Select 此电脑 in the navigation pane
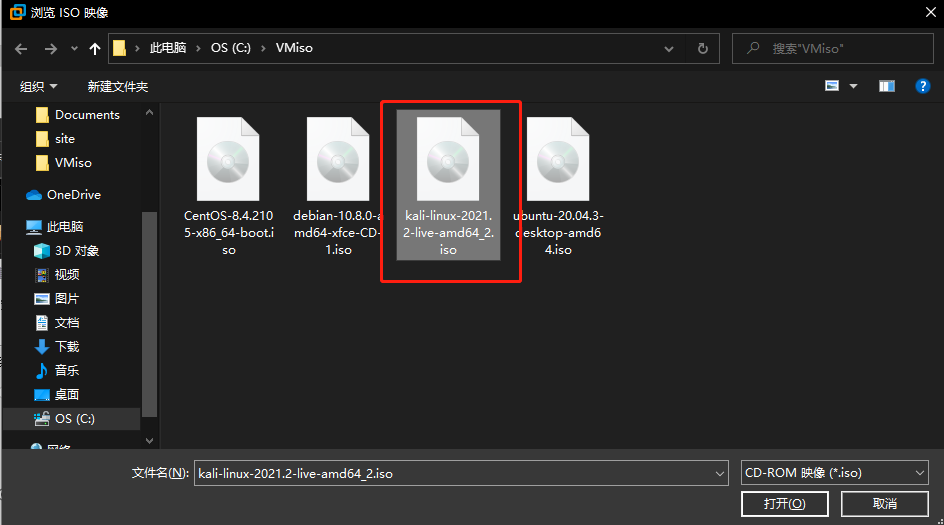 tap(55, 226)
